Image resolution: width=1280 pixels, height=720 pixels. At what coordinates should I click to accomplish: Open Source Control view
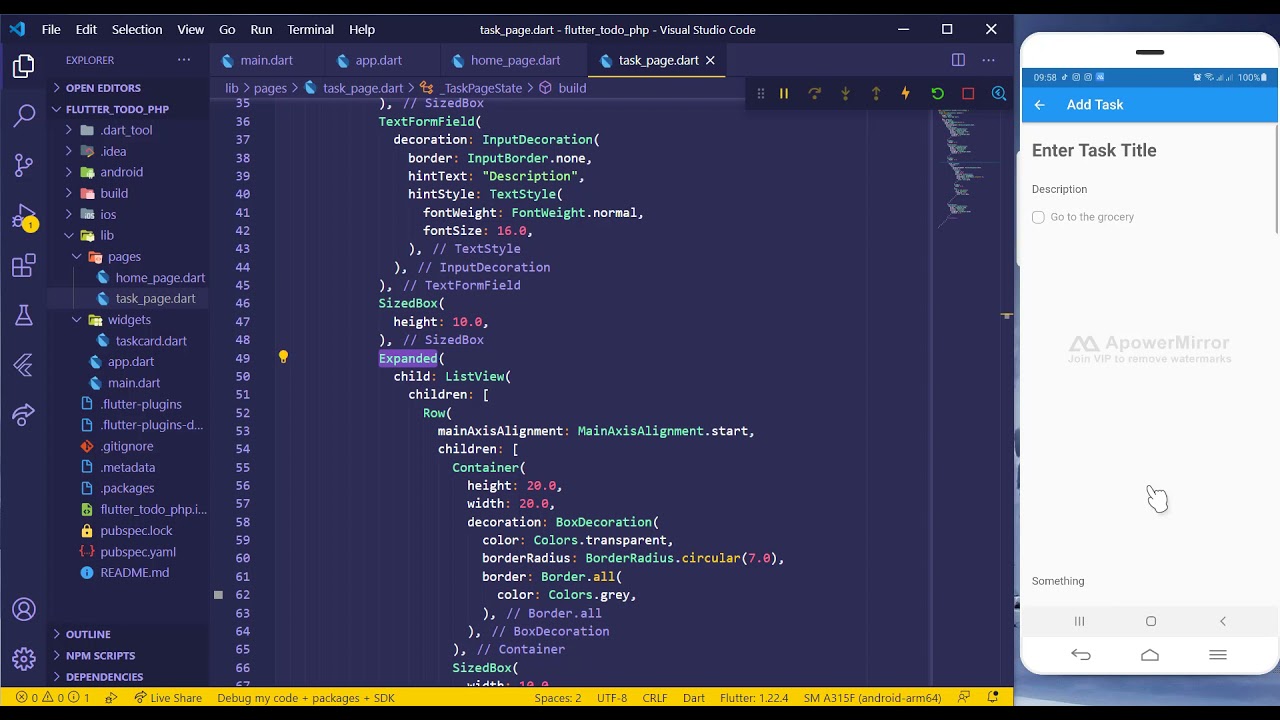pos(24,166)
